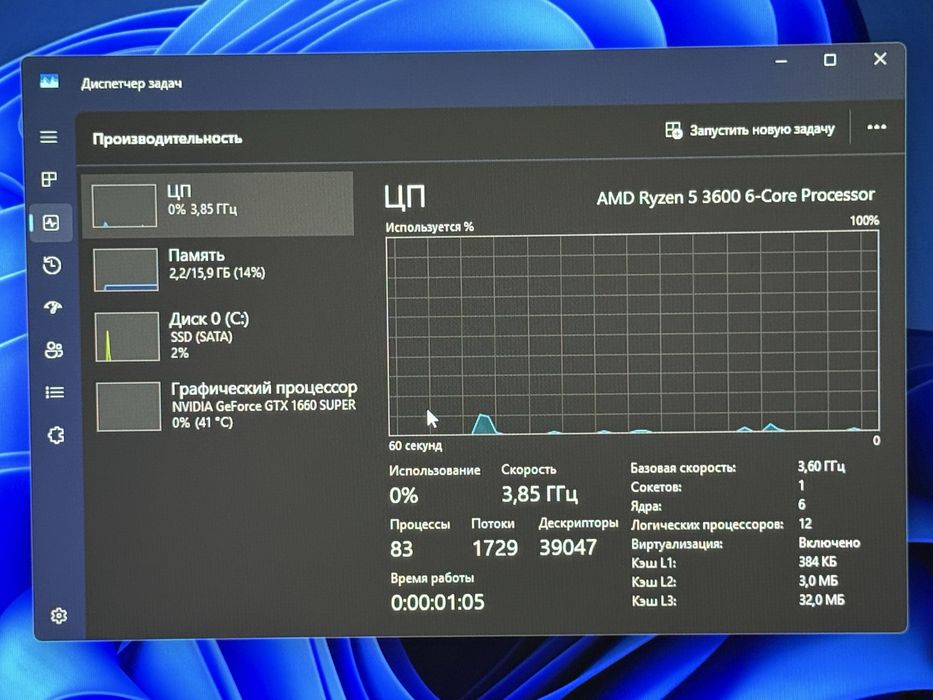The width and height of the screenshot is (933, 700).
Task: Click Запустить новую задачу button
Action: point(750,129)
